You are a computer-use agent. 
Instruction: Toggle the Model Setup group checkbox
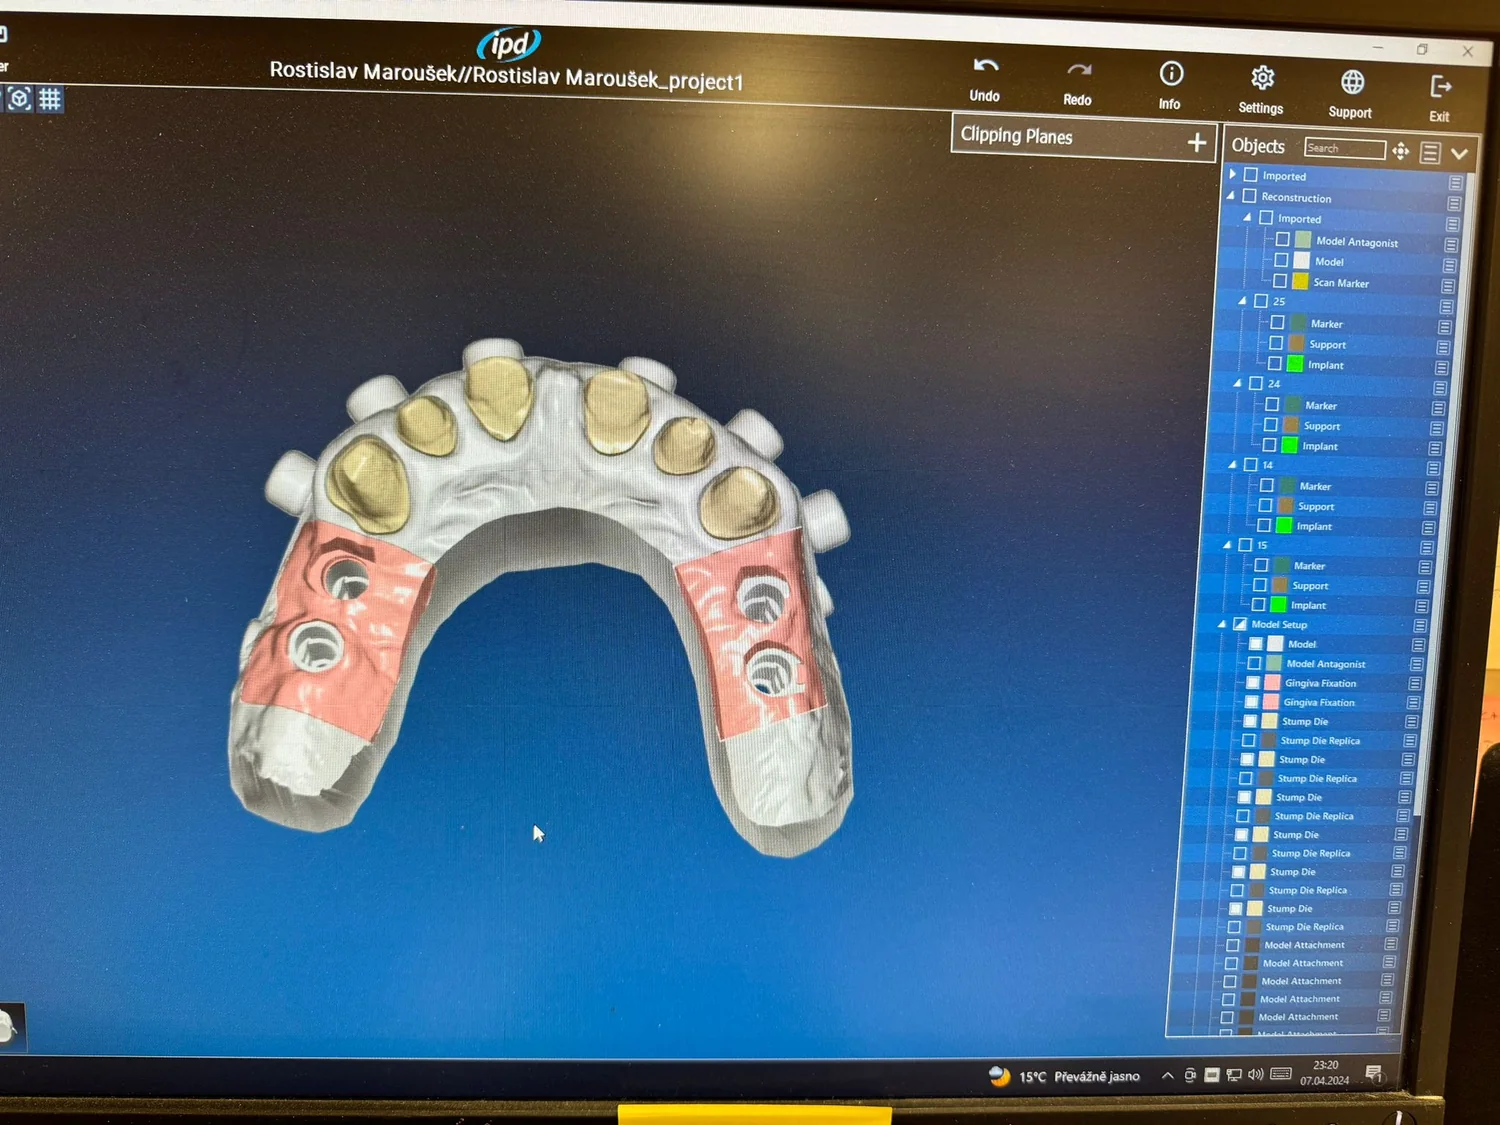pos(1240,623)
